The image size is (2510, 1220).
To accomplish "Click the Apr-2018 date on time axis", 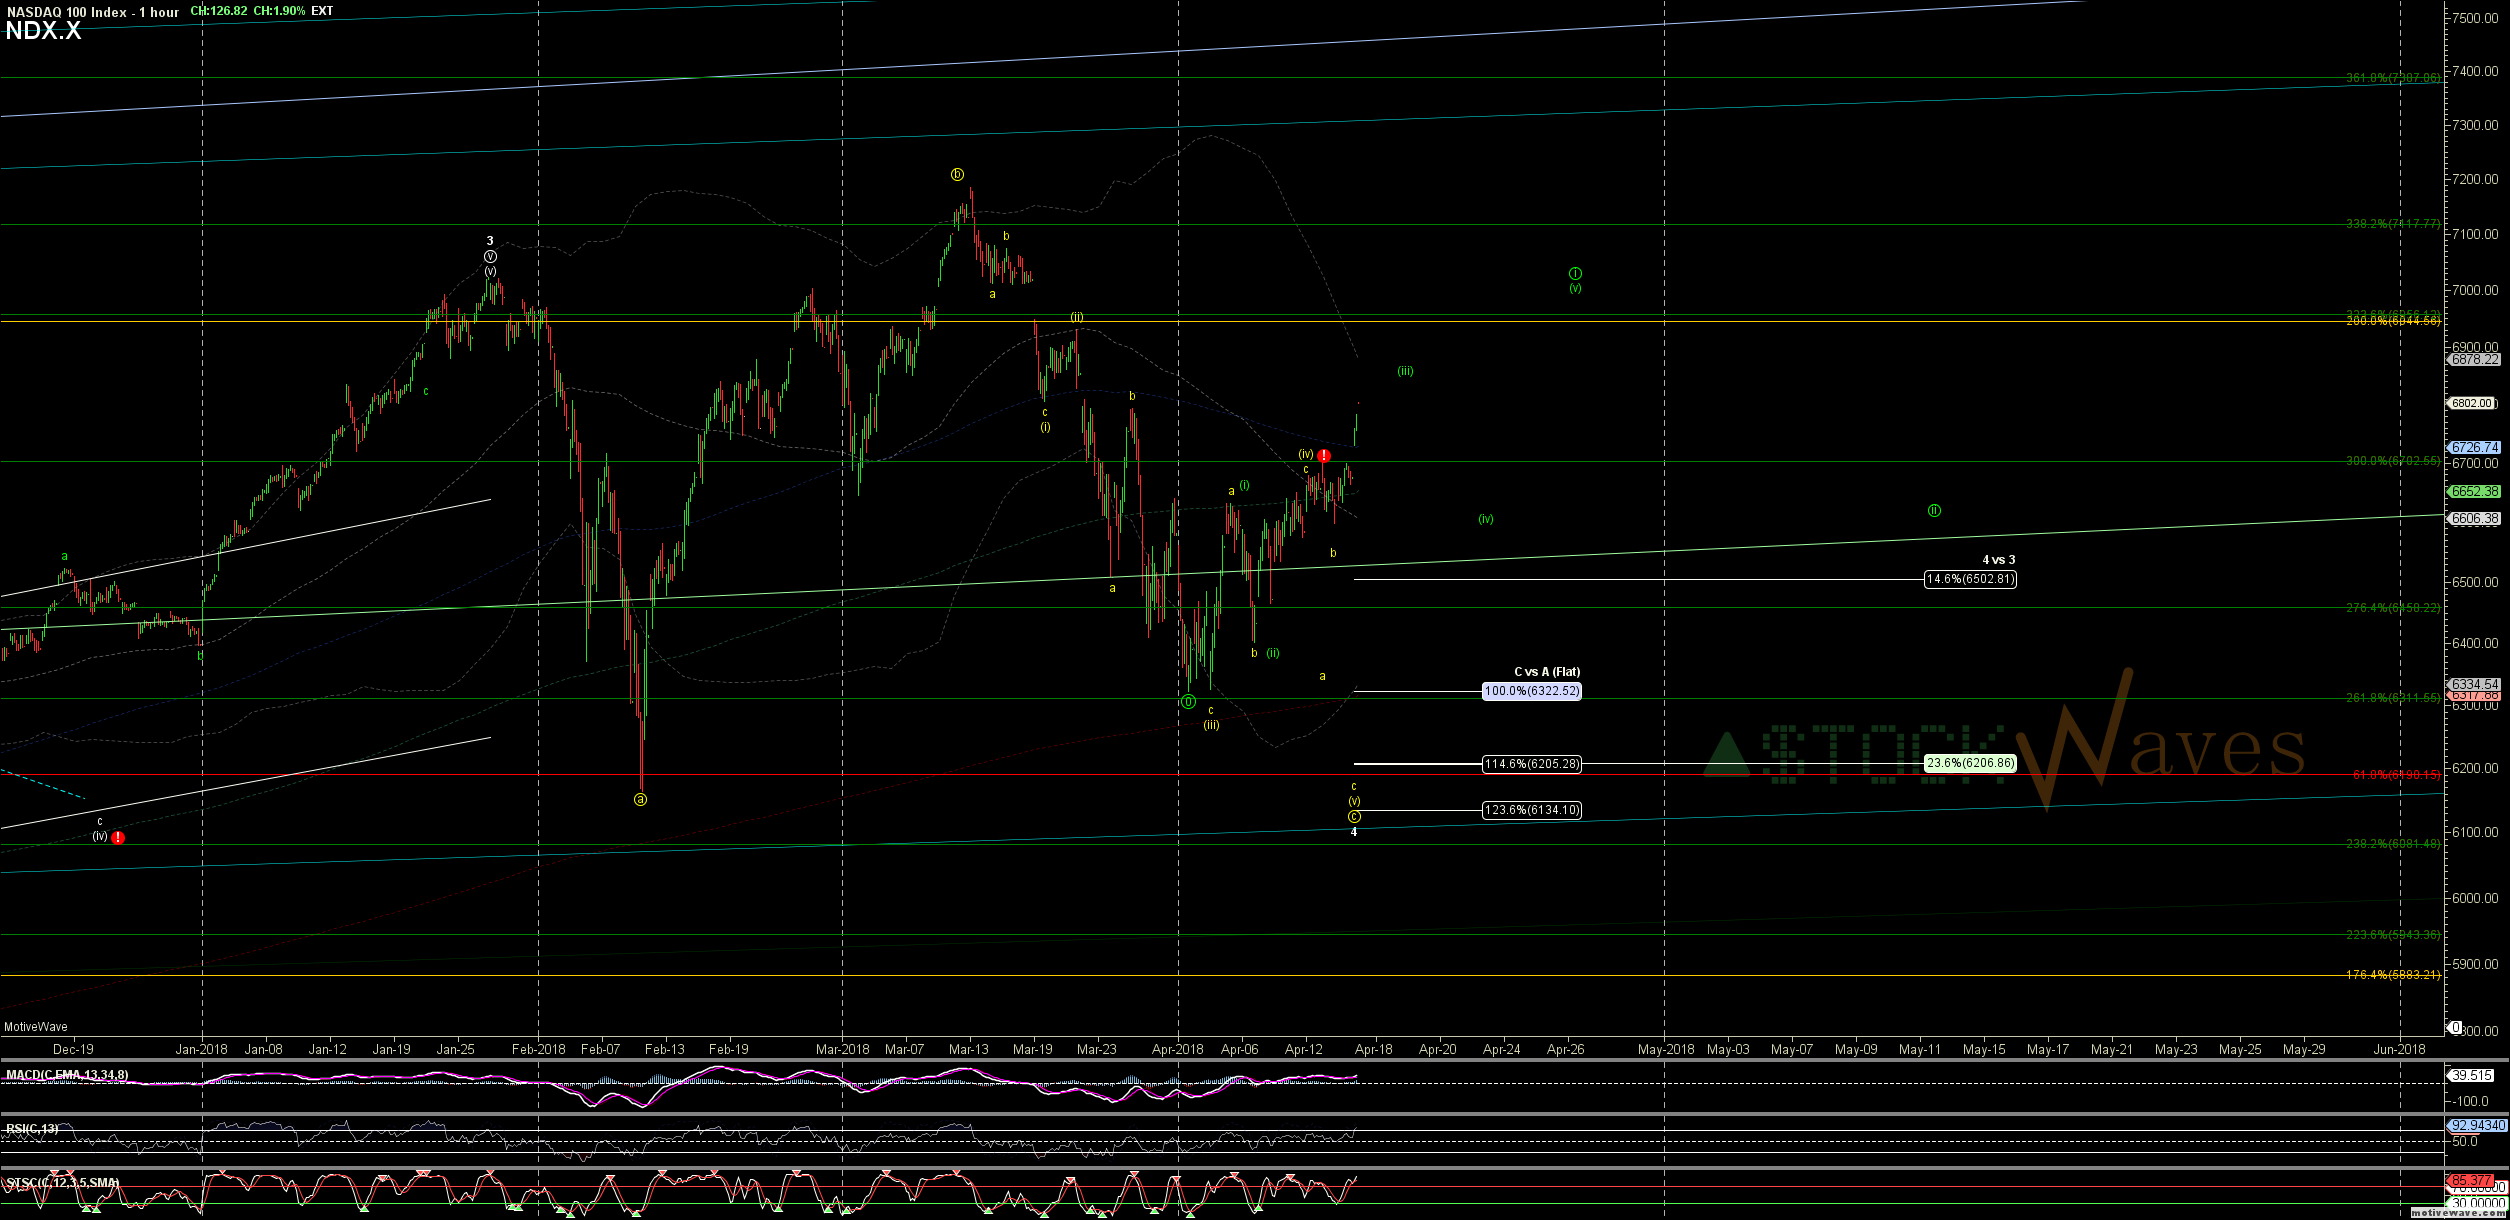I will point(1177,1049).
